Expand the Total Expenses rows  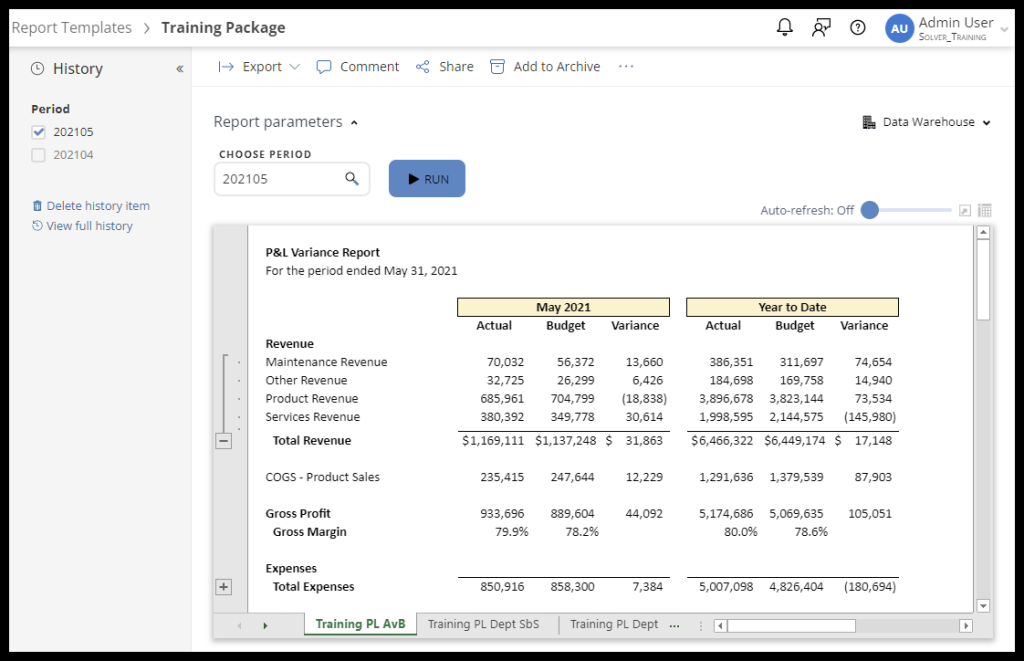point(223,587)
